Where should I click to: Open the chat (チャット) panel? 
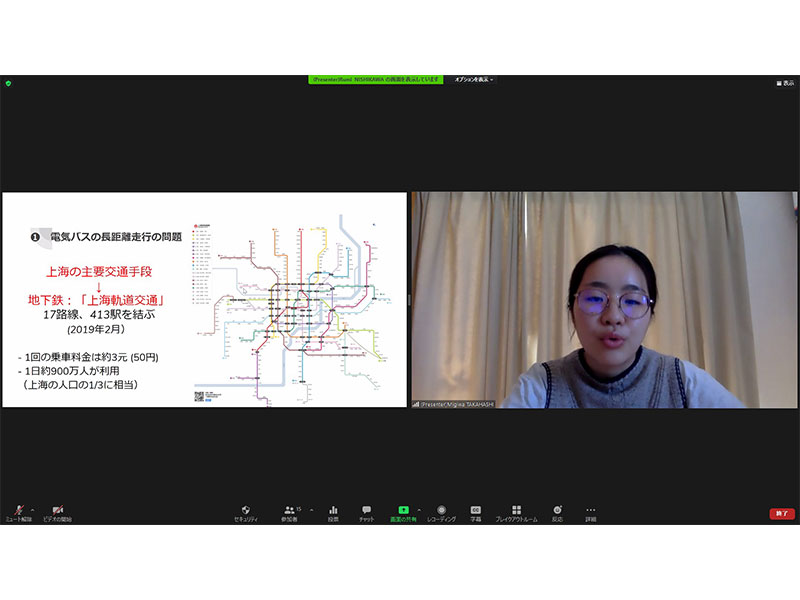tap(367, 511)
